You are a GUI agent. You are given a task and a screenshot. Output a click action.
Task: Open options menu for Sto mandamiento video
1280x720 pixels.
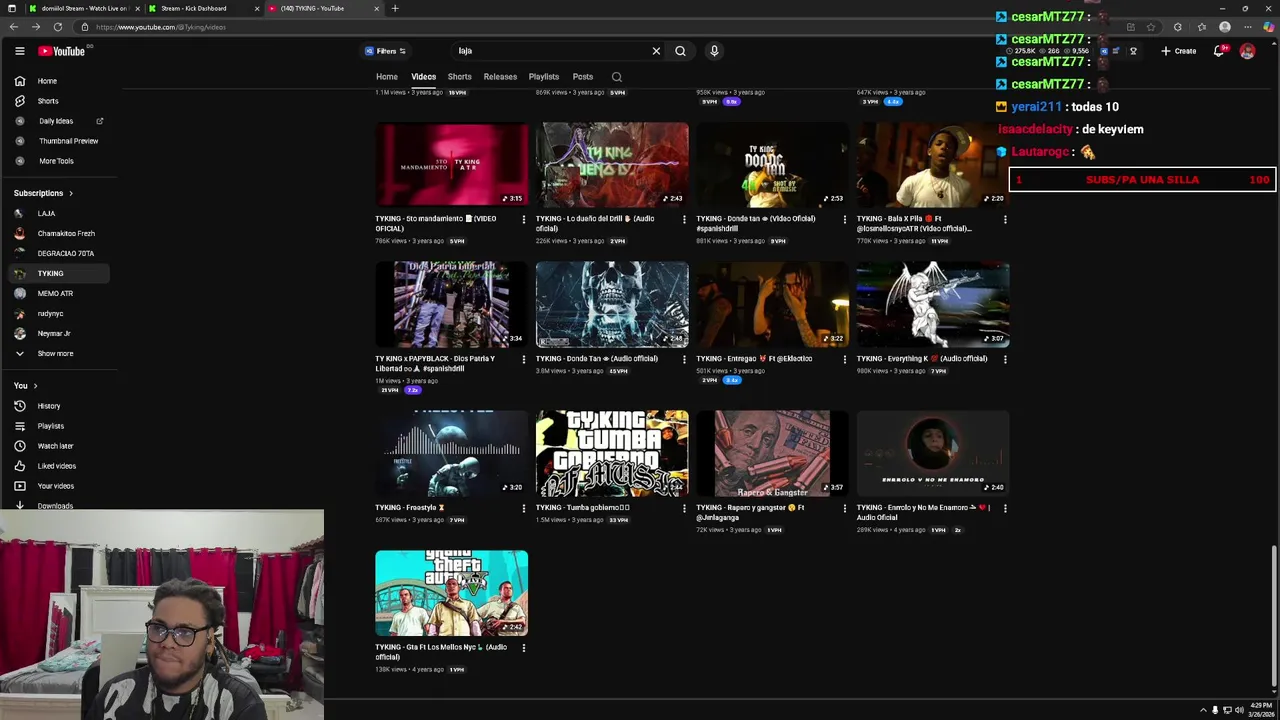coord(523,220)
